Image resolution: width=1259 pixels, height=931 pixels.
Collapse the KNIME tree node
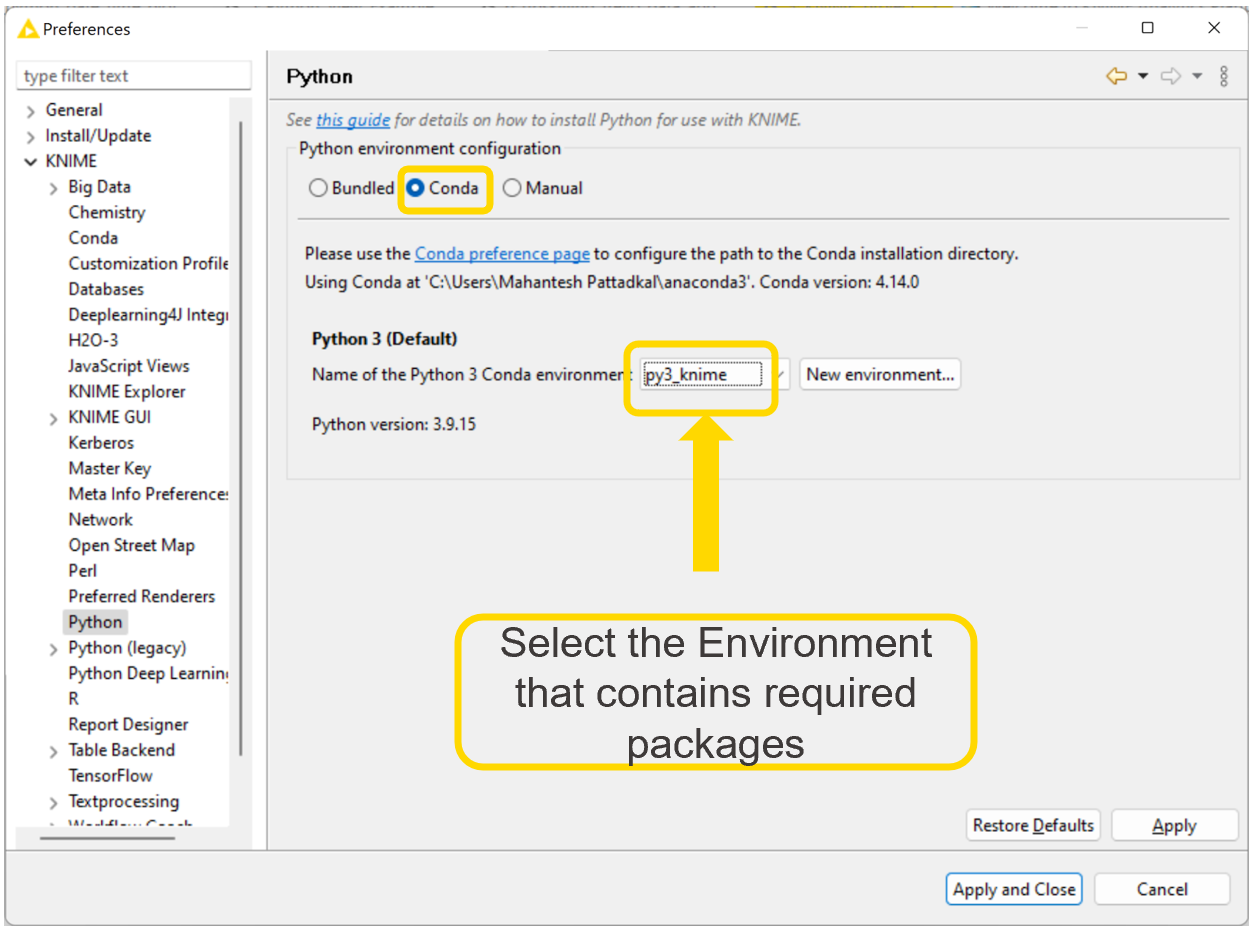pos(31,162)
